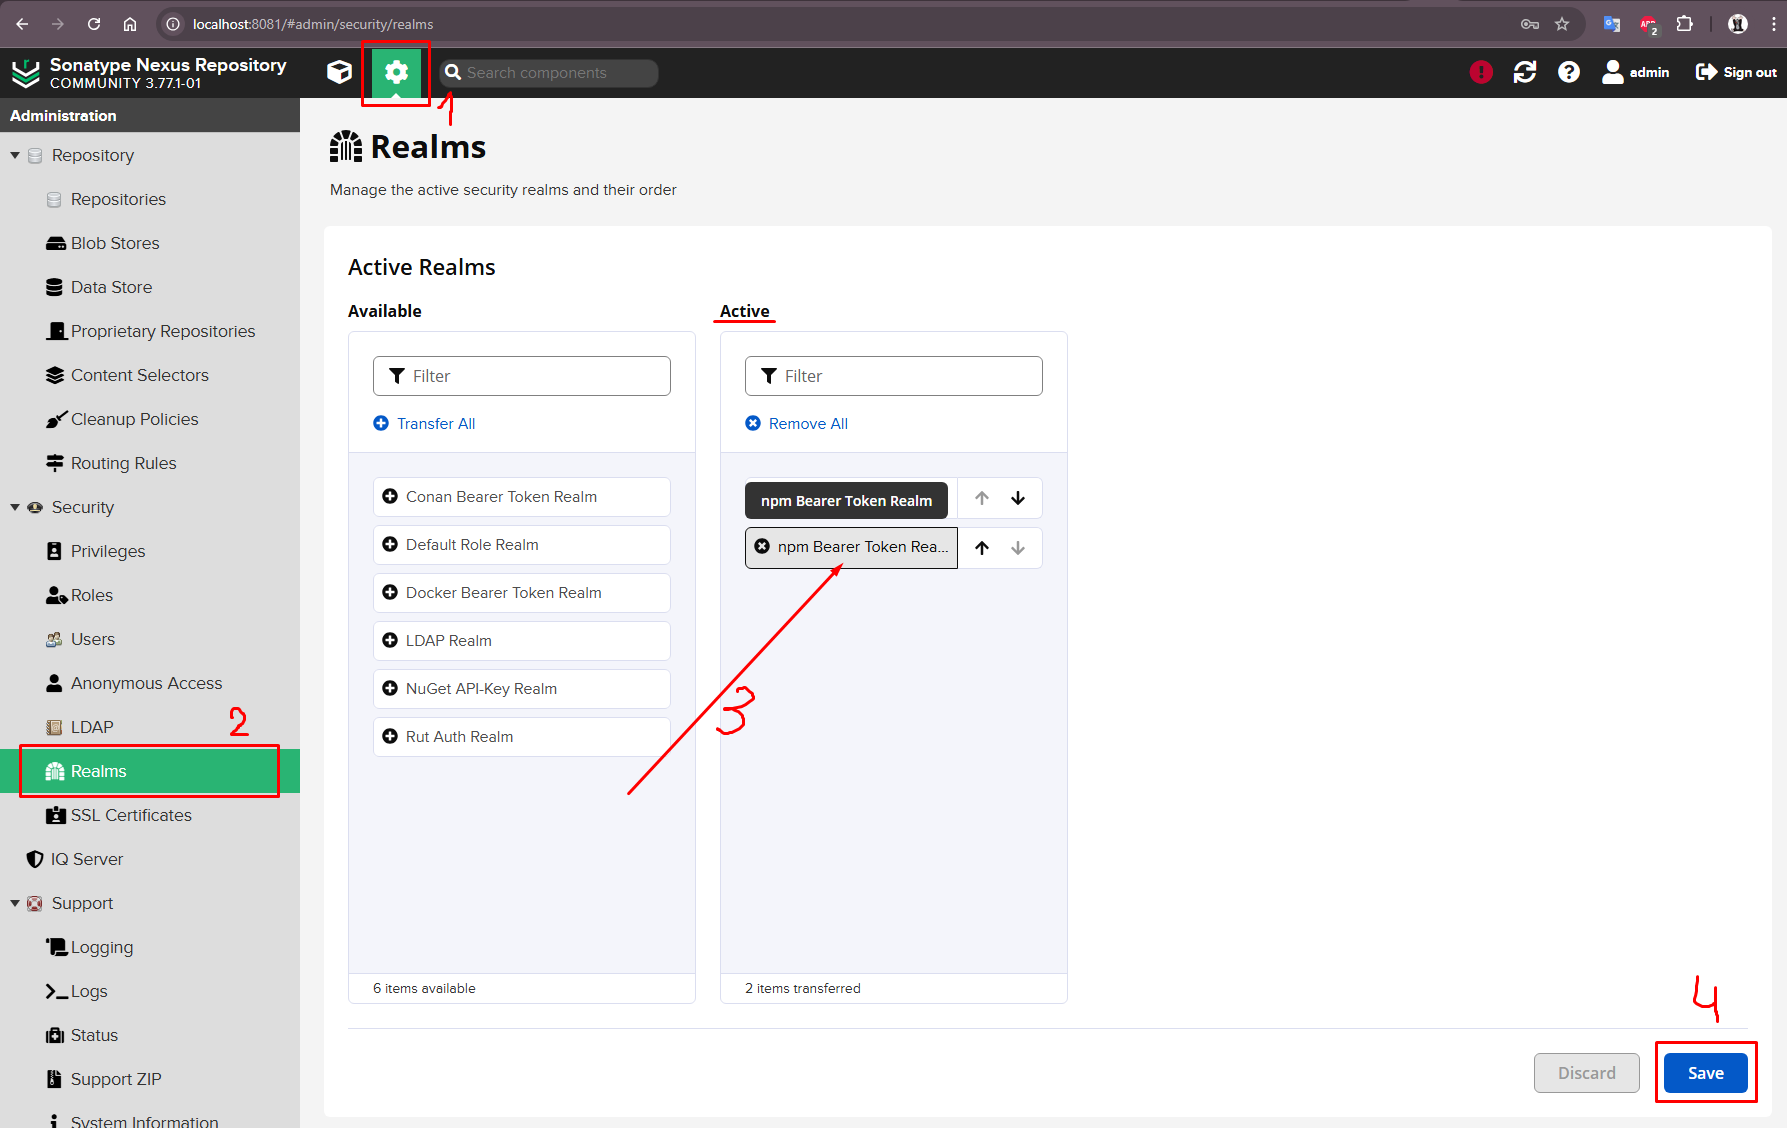The height and width of the screenshot is (1128, 1787).
Task: Click the refresh icon in header
Action: (1524, 72)
